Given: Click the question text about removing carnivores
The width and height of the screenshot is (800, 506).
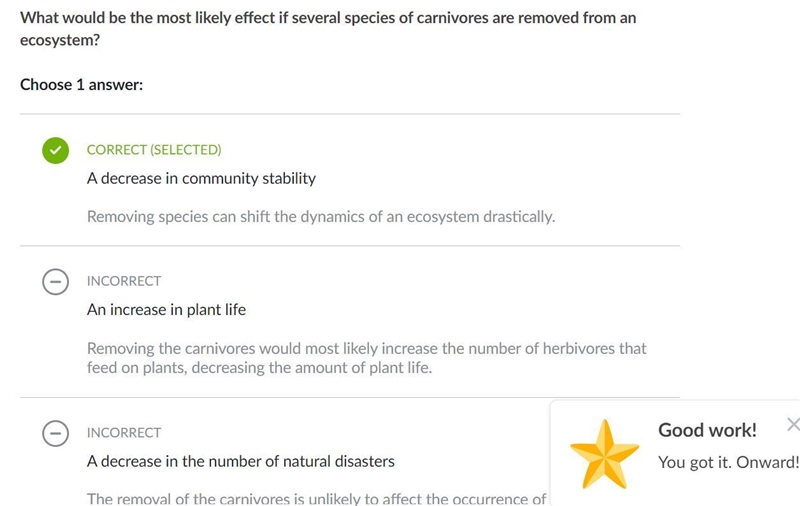Looking at the screenshot, I should (x=328, y=29).
